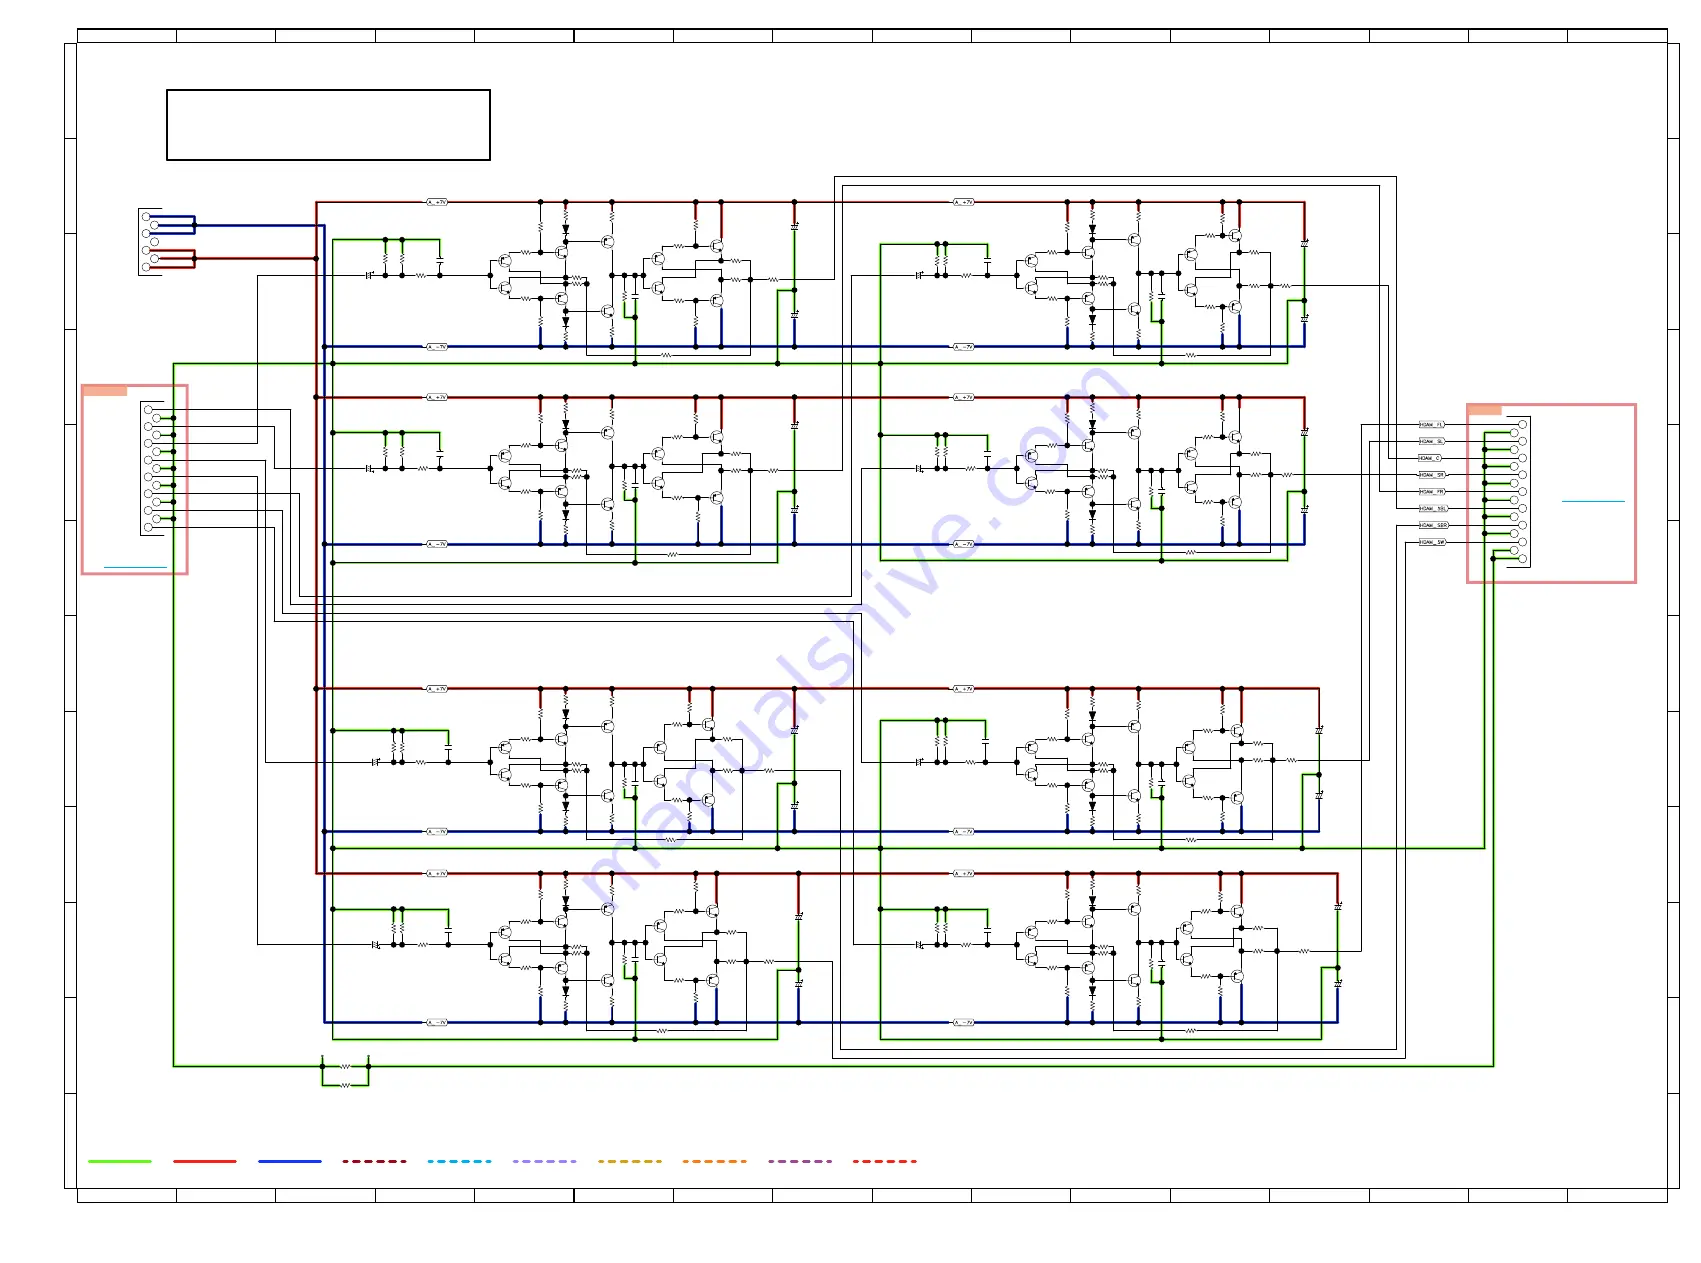Click the HDAM_C signal label
Screen dimensions: 1701x1263
1432,458
